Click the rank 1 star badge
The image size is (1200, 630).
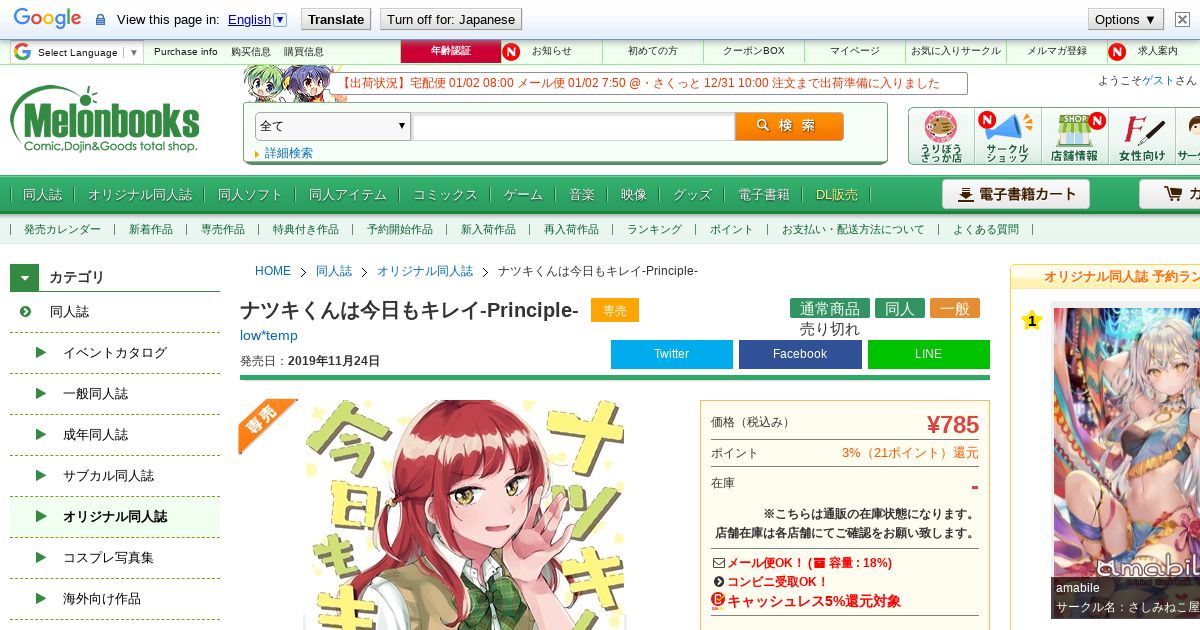pos(1032,320)
